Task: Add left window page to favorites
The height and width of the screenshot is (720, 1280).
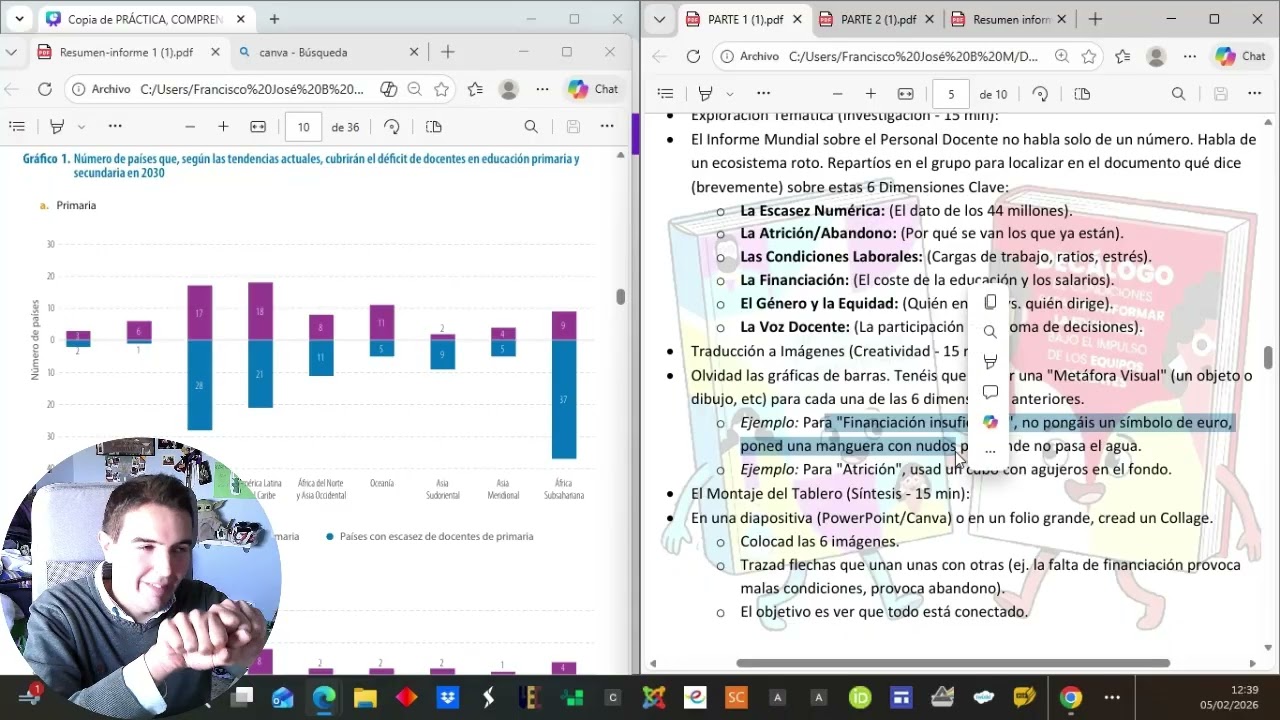Action: (441, 89)
